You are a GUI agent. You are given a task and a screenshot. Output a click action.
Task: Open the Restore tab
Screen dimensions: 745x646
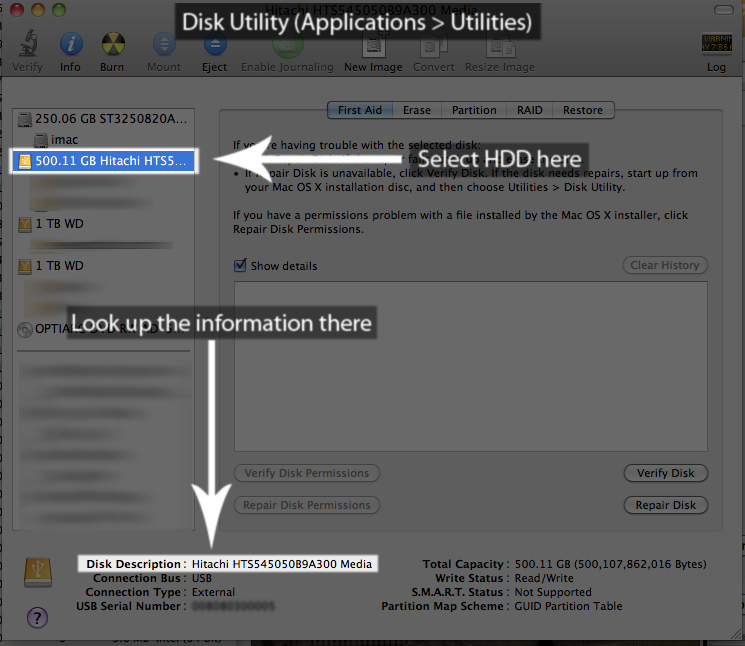coord(583,110)
